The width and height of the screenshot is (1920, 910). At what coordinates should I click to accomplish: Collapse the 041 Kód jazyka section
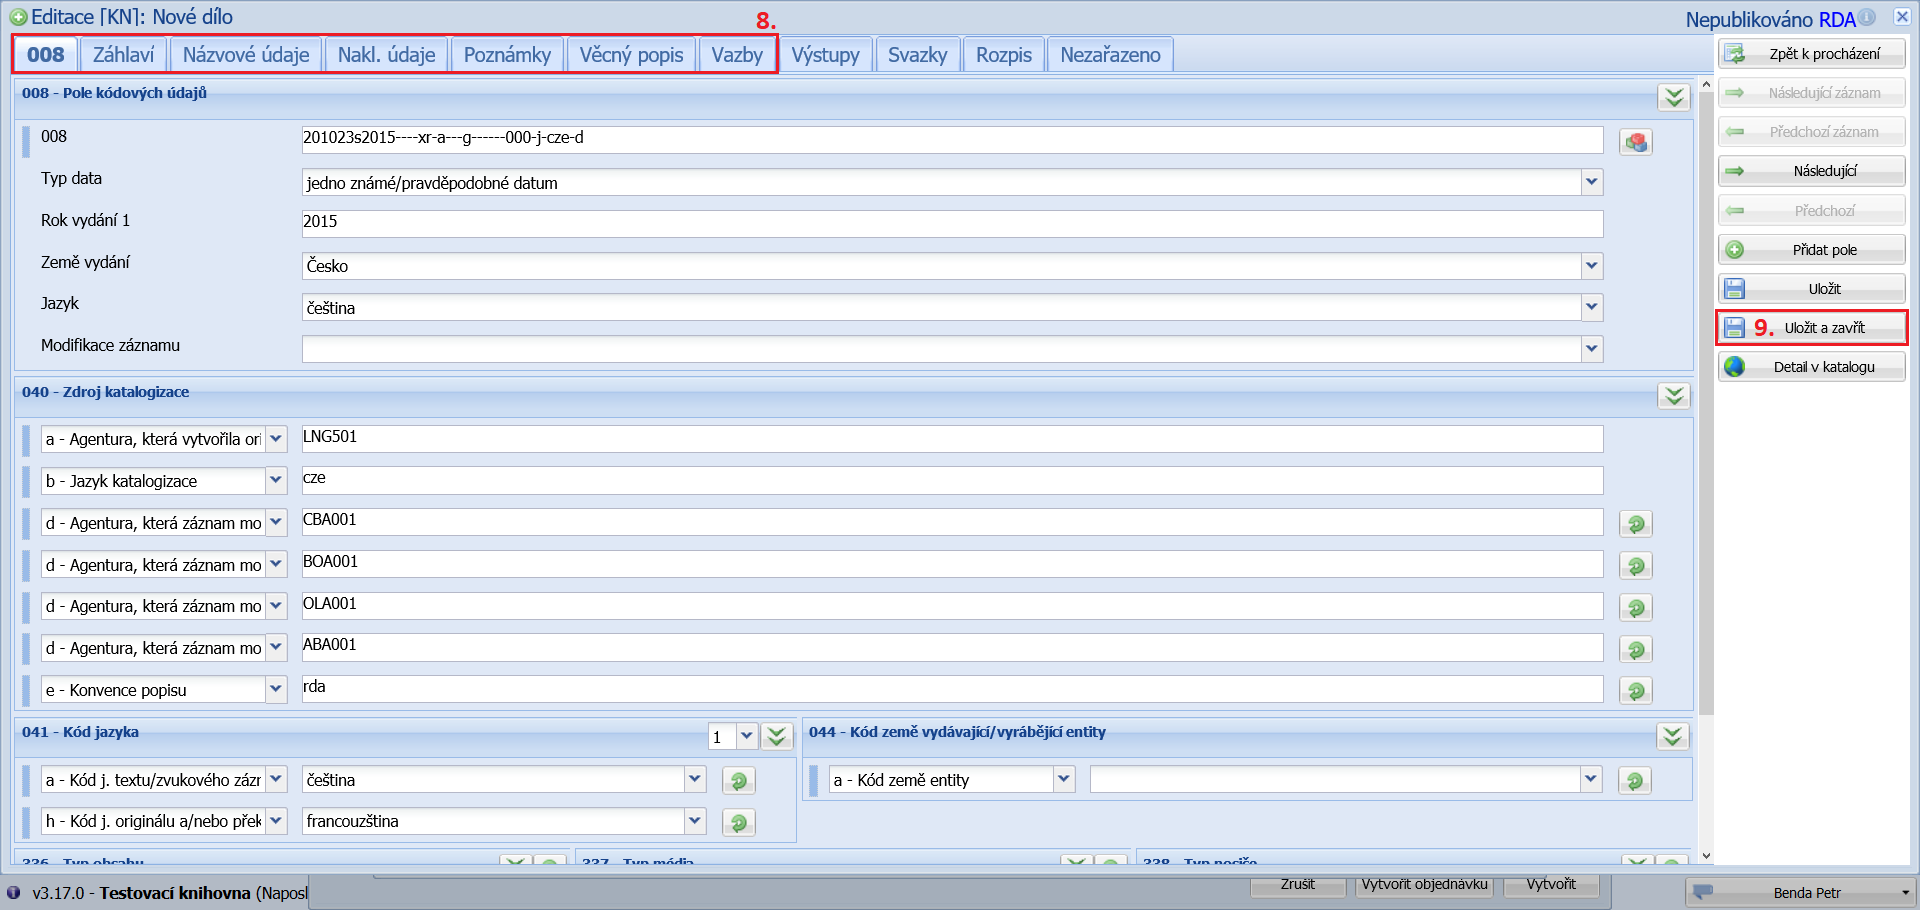click(x=777, y=737)
